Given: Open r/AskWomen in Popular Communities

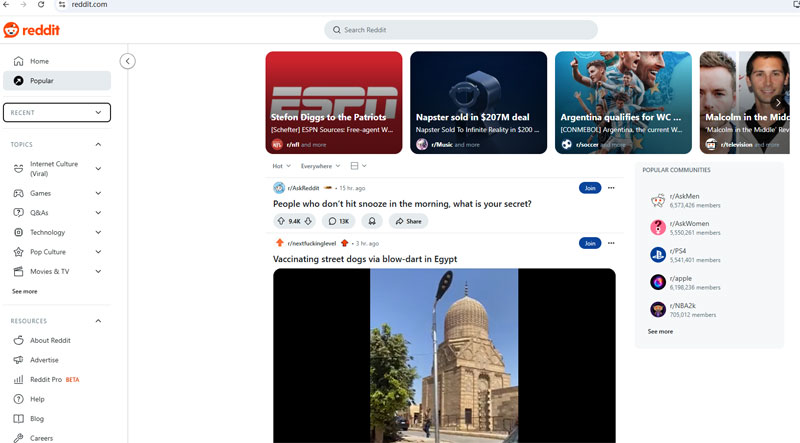Looking at the screenshot, I should pos(689,224).
